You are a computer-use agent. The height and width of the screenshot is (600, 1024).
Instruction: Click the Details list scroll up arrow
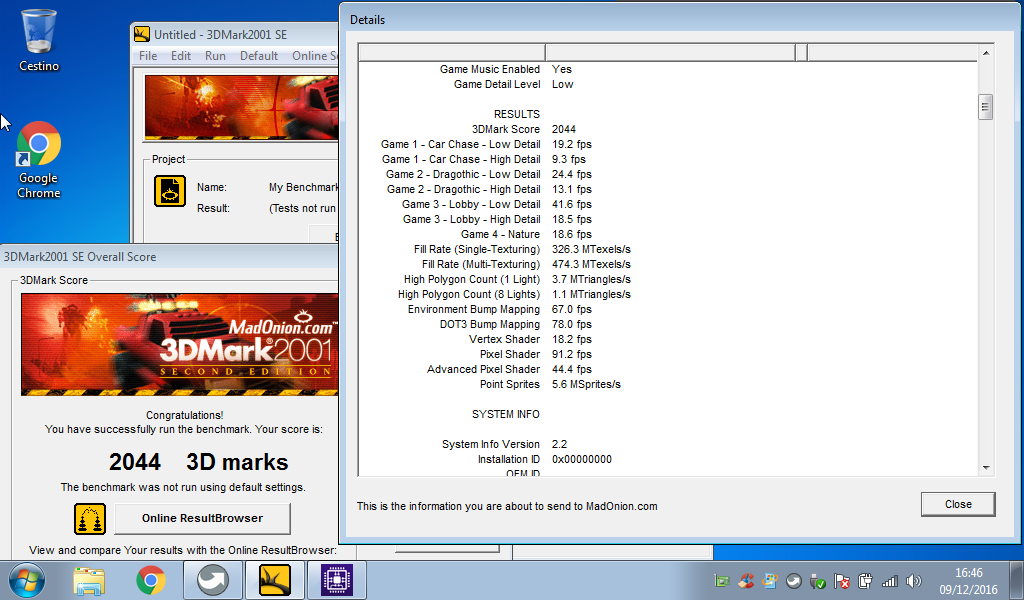[x=985, y=53]
